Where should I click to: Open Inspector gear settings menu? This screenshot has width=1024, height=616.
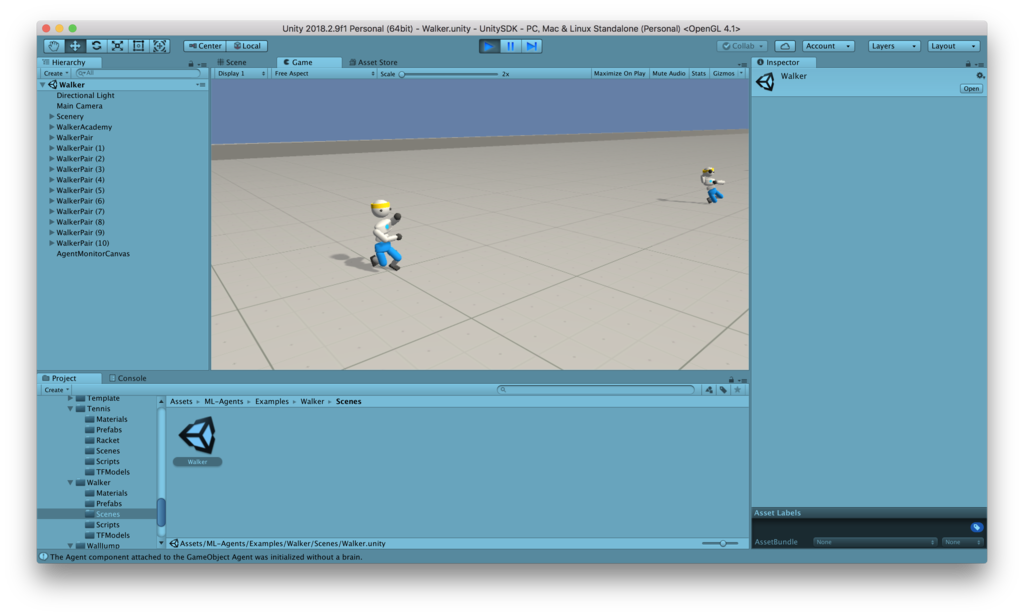(980, 76)
